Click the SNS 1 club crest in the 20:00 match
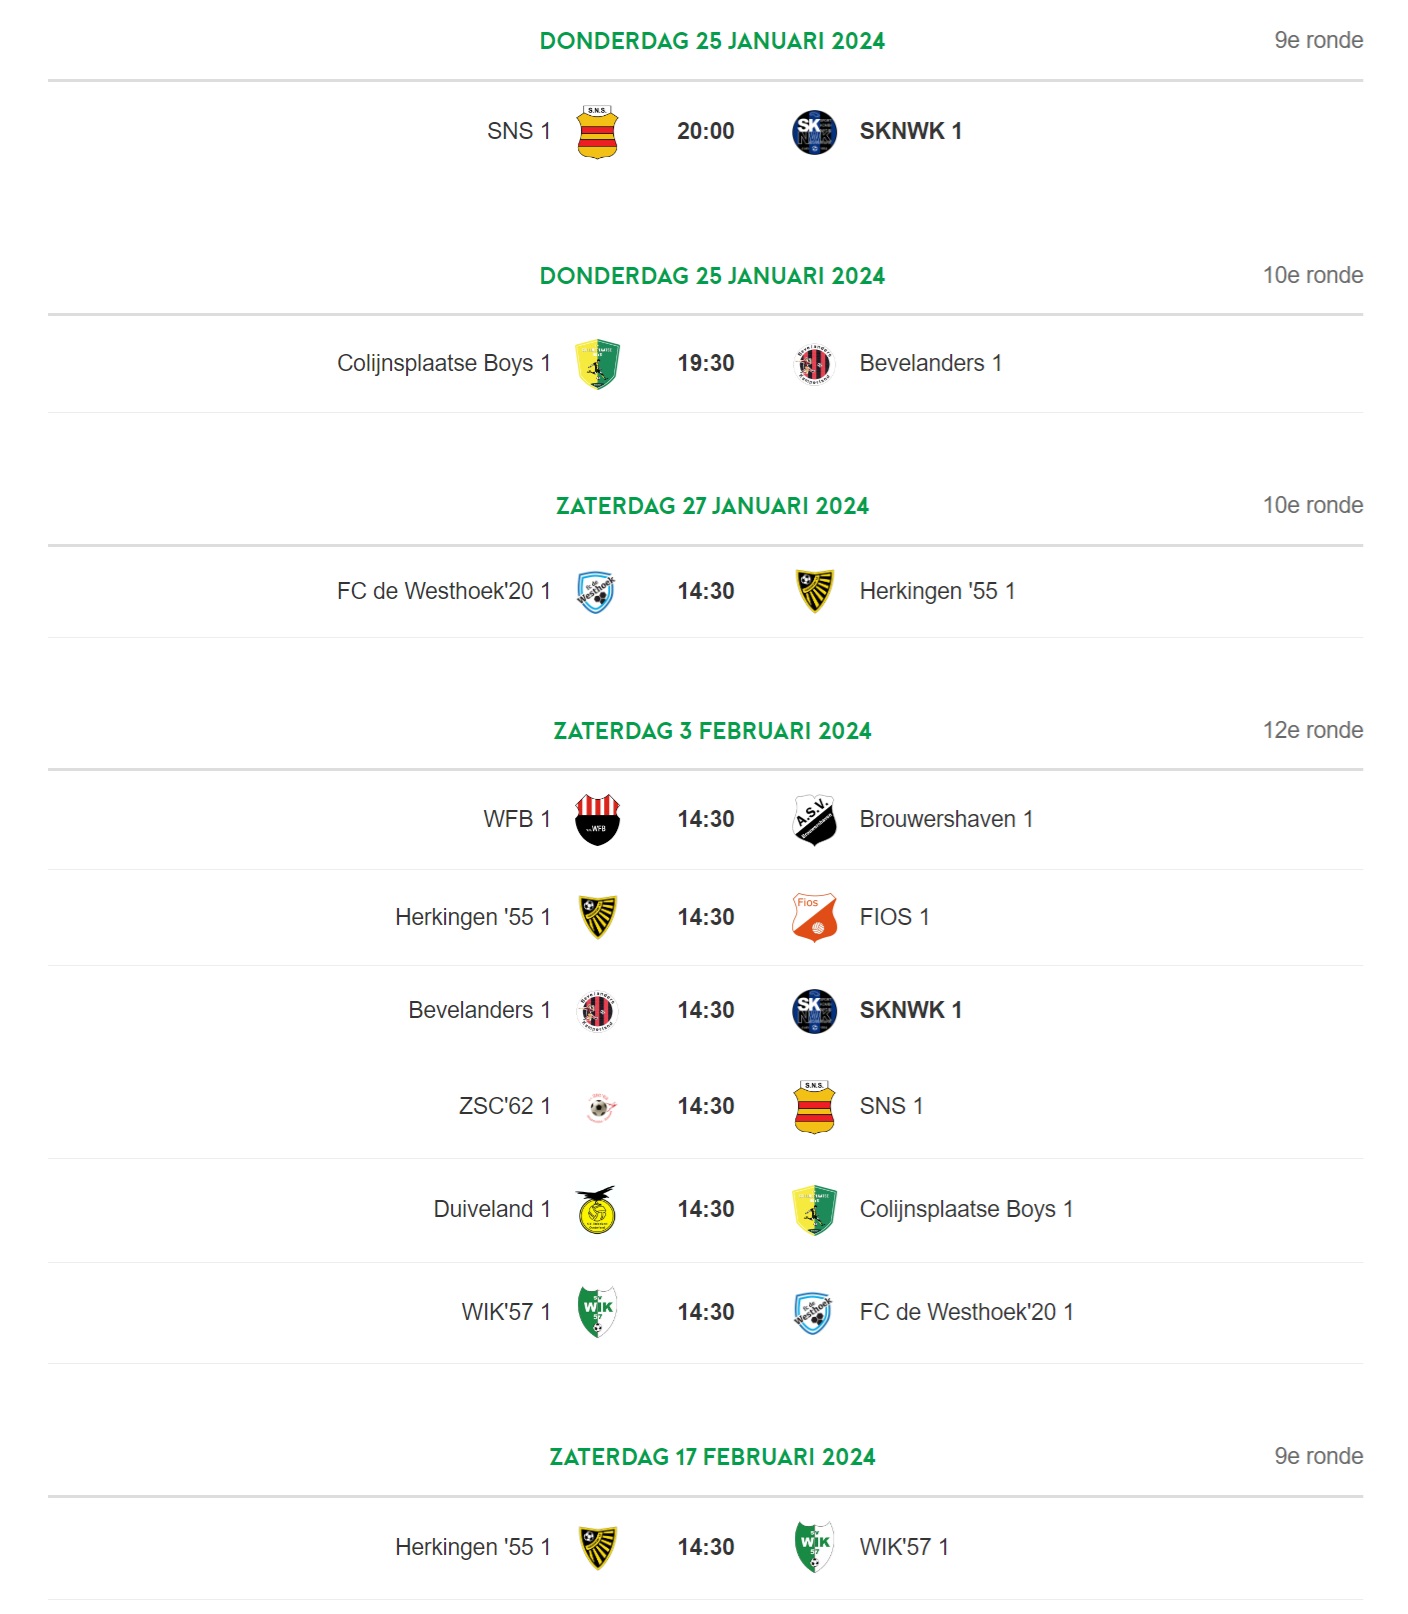Image resolution: width=1408 pixels, height=1614 pixels. click(x=597, y=132)
